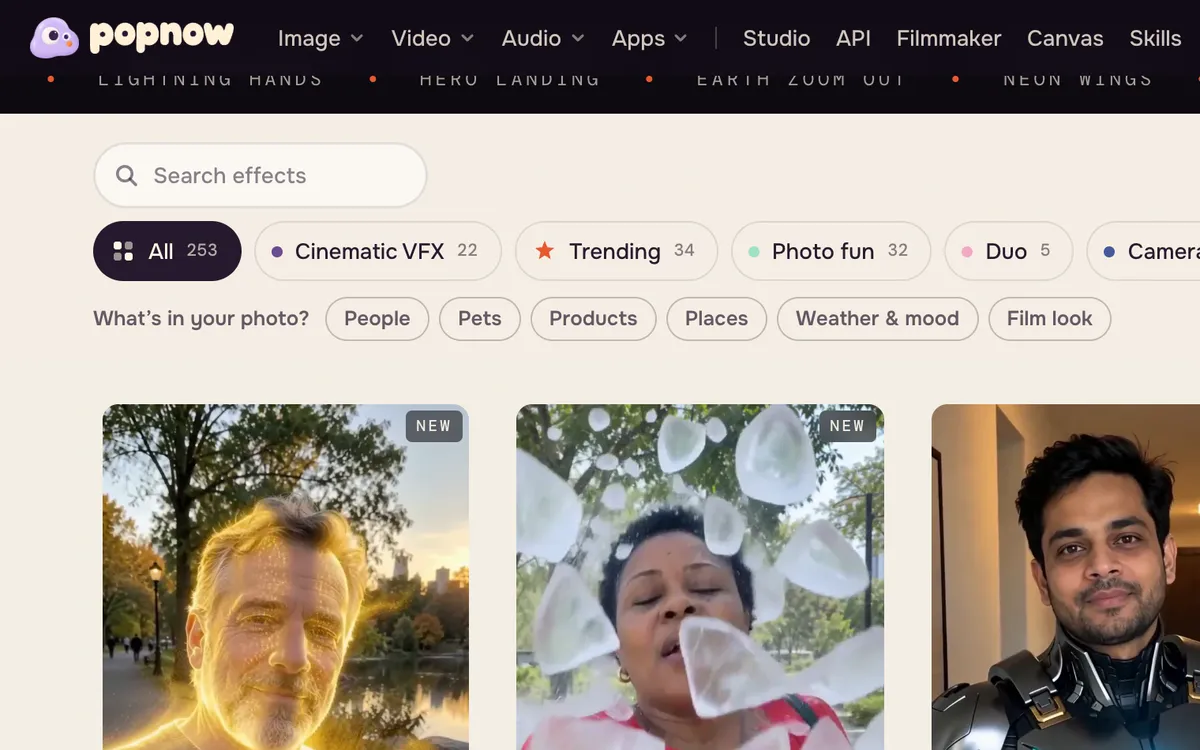1200x750 pixels.
Task: Open the glowing golden man effect card
Action: tap(285, 577)
